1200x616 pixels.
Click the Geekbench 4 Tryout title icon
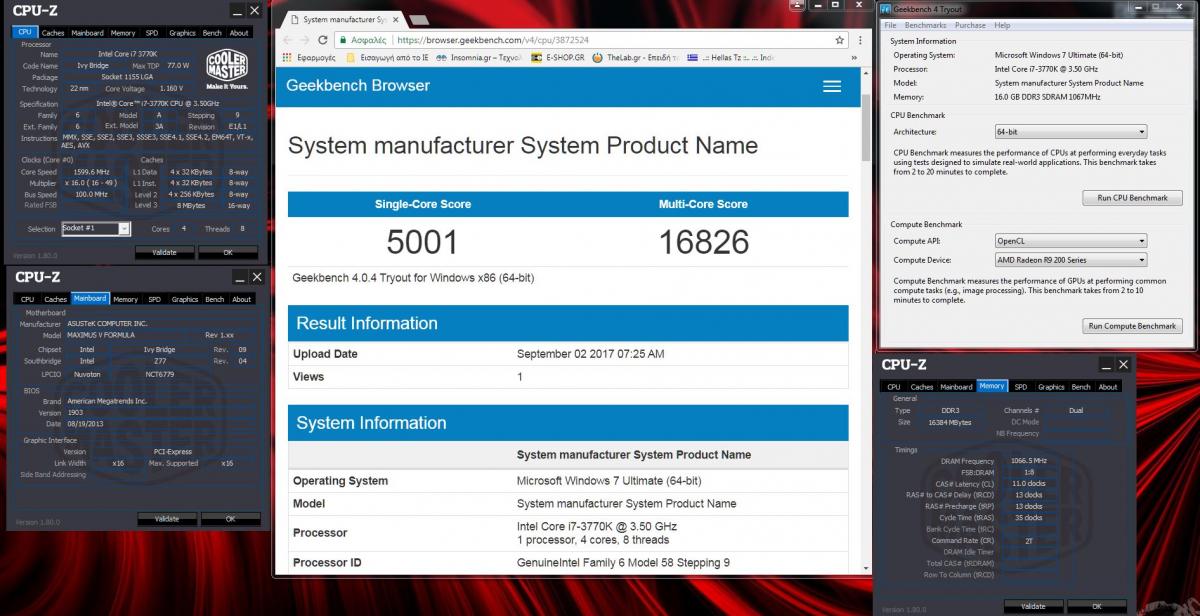[x=886, y=9]
